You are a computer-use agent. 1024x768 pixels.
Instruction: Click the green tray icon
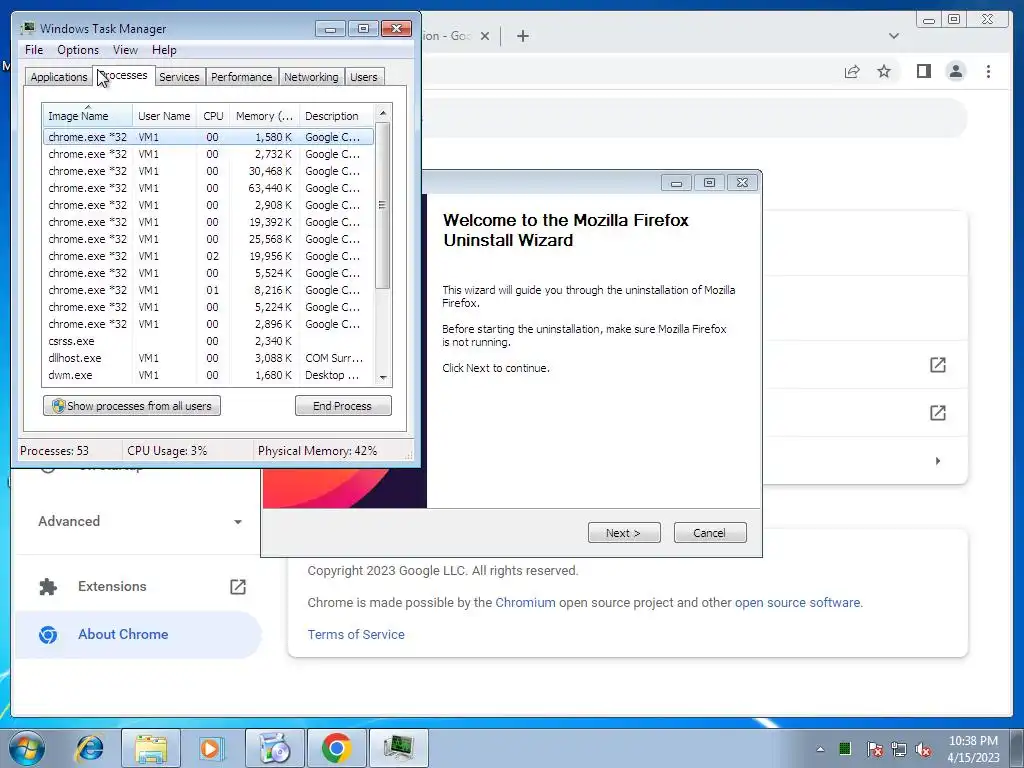click(x=845, y=749)
